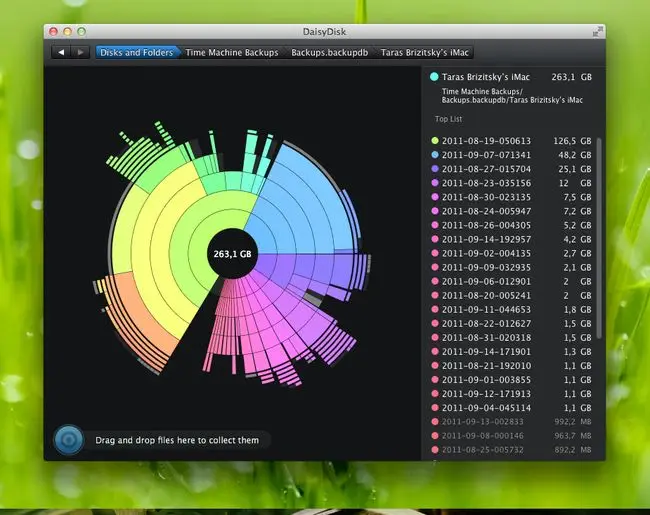
Task: Select backup 2011-08-23-035156
Action: 512,183
